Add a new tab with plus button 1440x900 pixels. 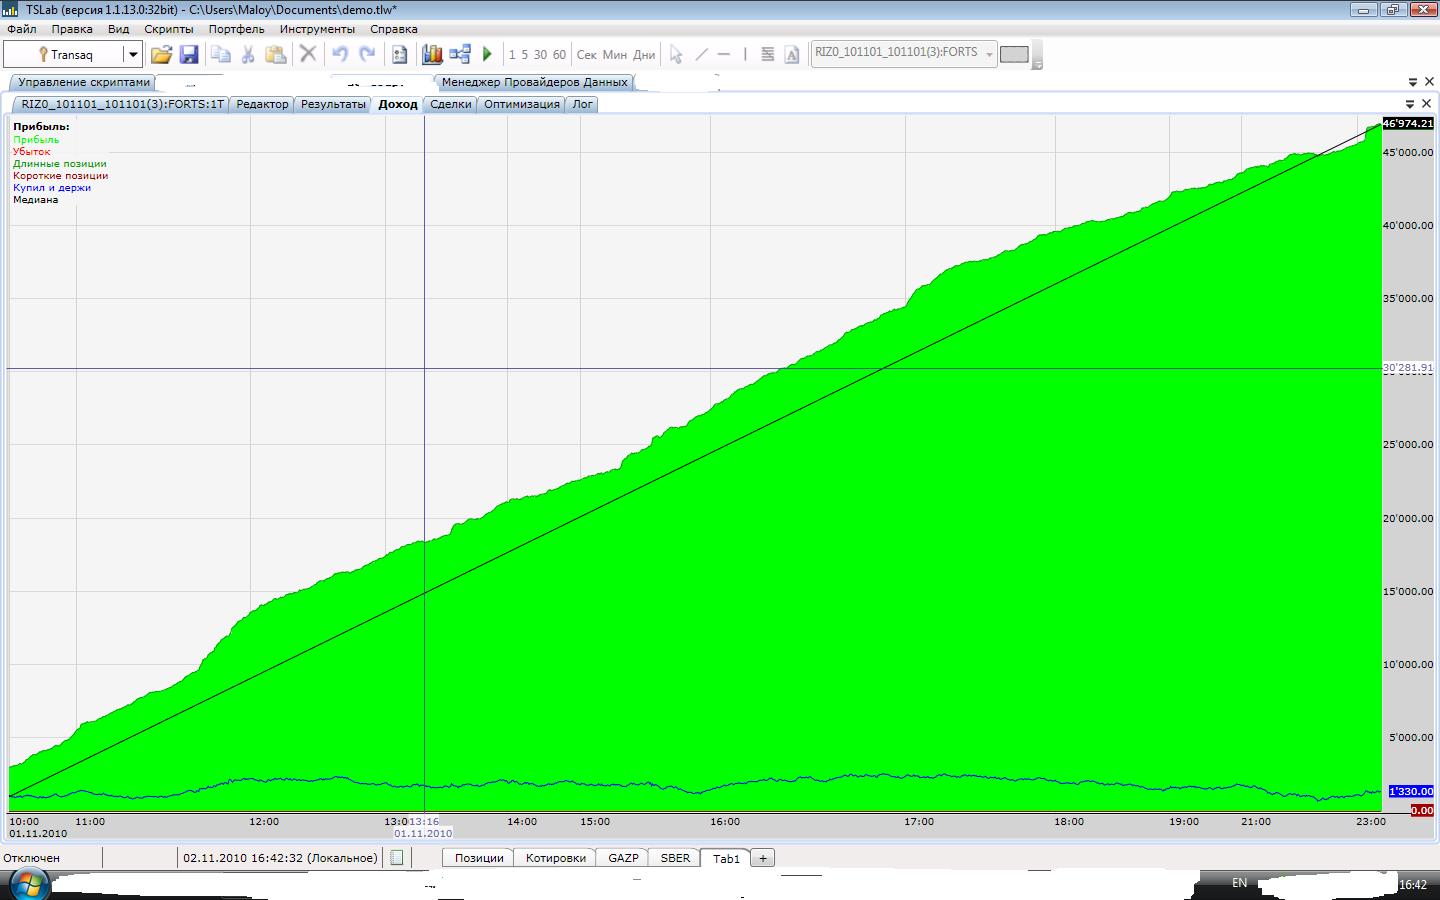pyautogui.click(x=762, y=858)
